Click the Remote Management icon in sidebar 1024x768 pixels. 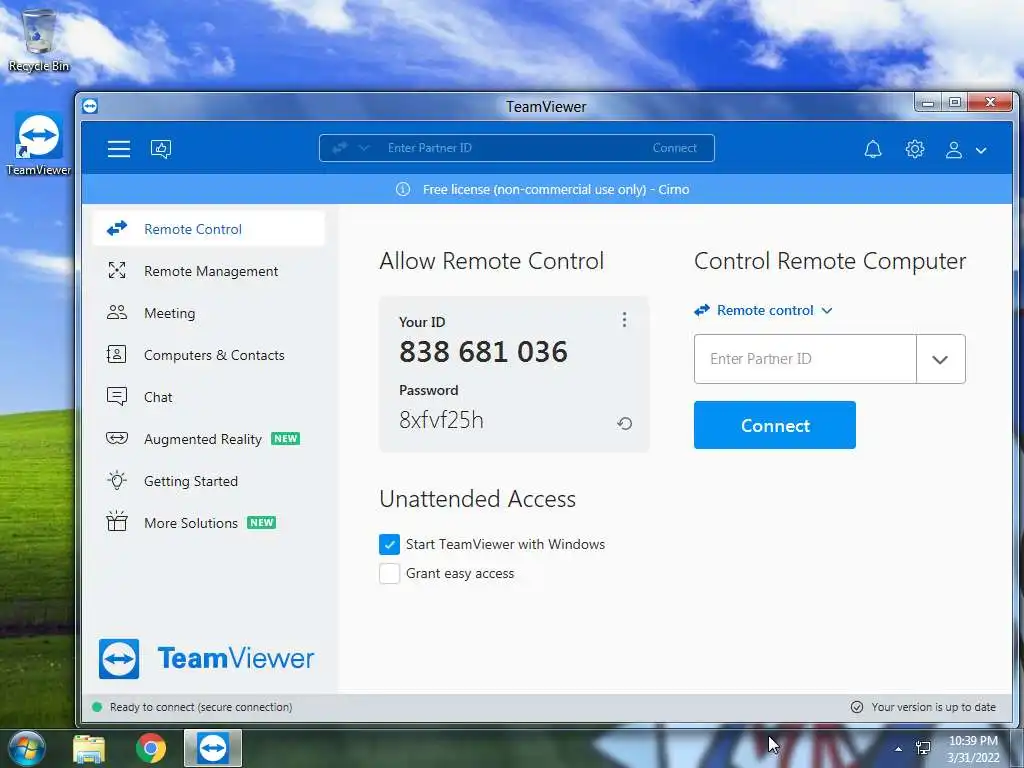117,270
